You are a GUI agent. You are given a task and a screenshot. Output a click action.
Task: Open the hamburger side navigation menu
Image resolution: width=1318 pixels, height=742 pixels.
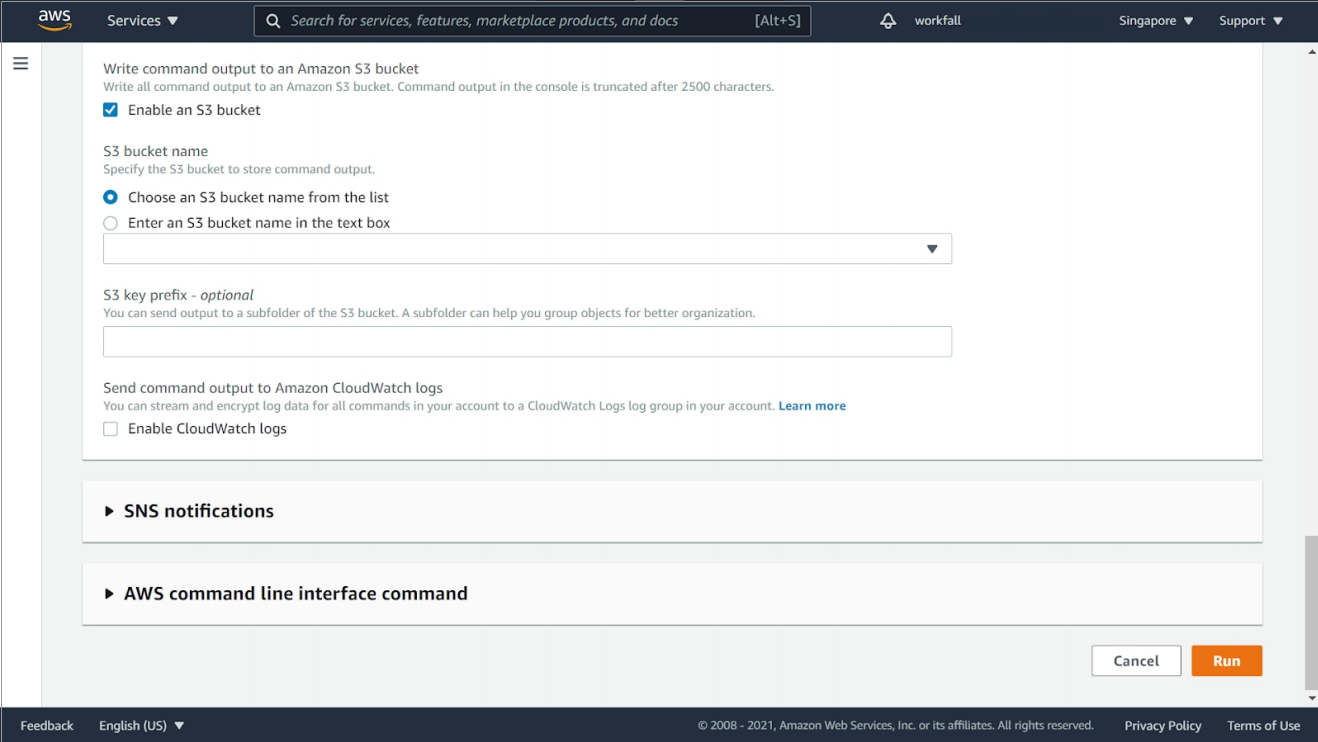pyautogui.click(x=21, y=64)
